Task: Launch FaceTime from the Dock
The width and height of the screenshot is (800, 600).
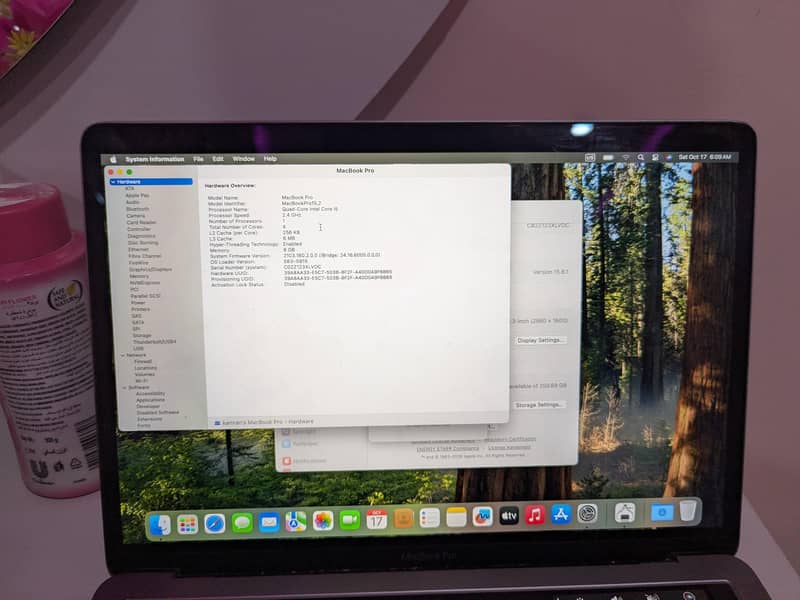Action: pyautogui.click(x=350, y=520)
